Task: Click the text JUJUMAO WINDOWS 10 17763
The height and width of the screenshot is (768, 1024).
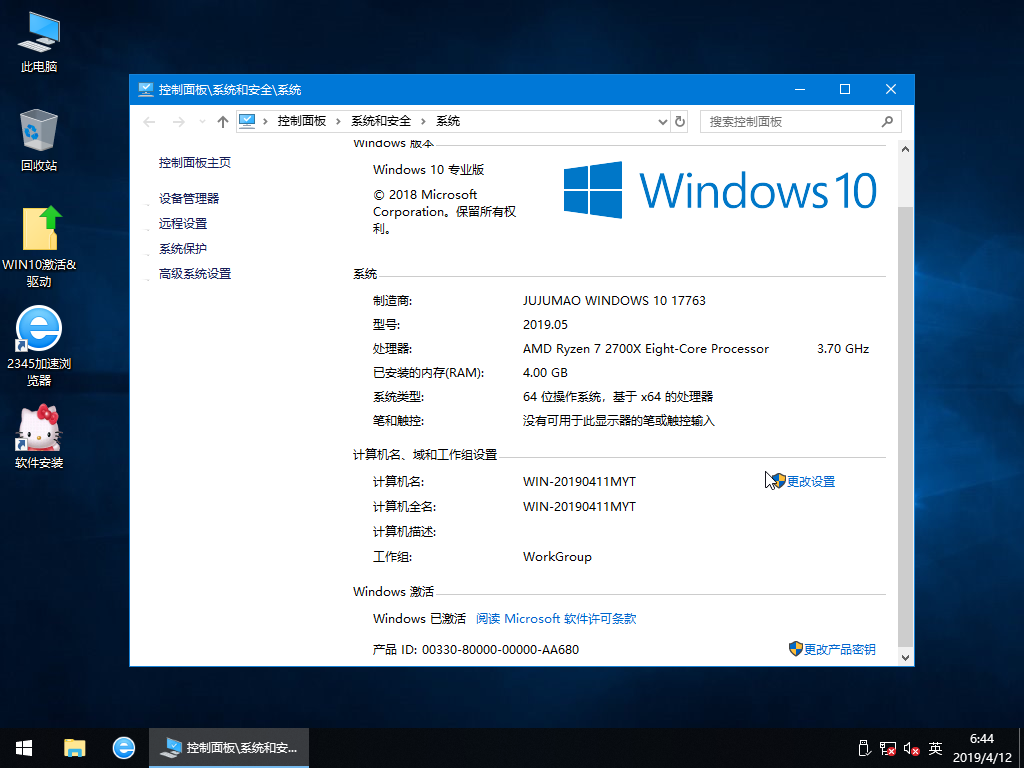Action: (614, 300)
